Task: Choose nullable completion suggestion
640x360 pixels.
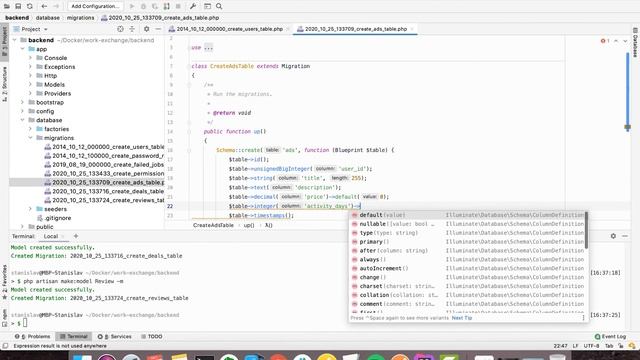Action: [467, 224]
